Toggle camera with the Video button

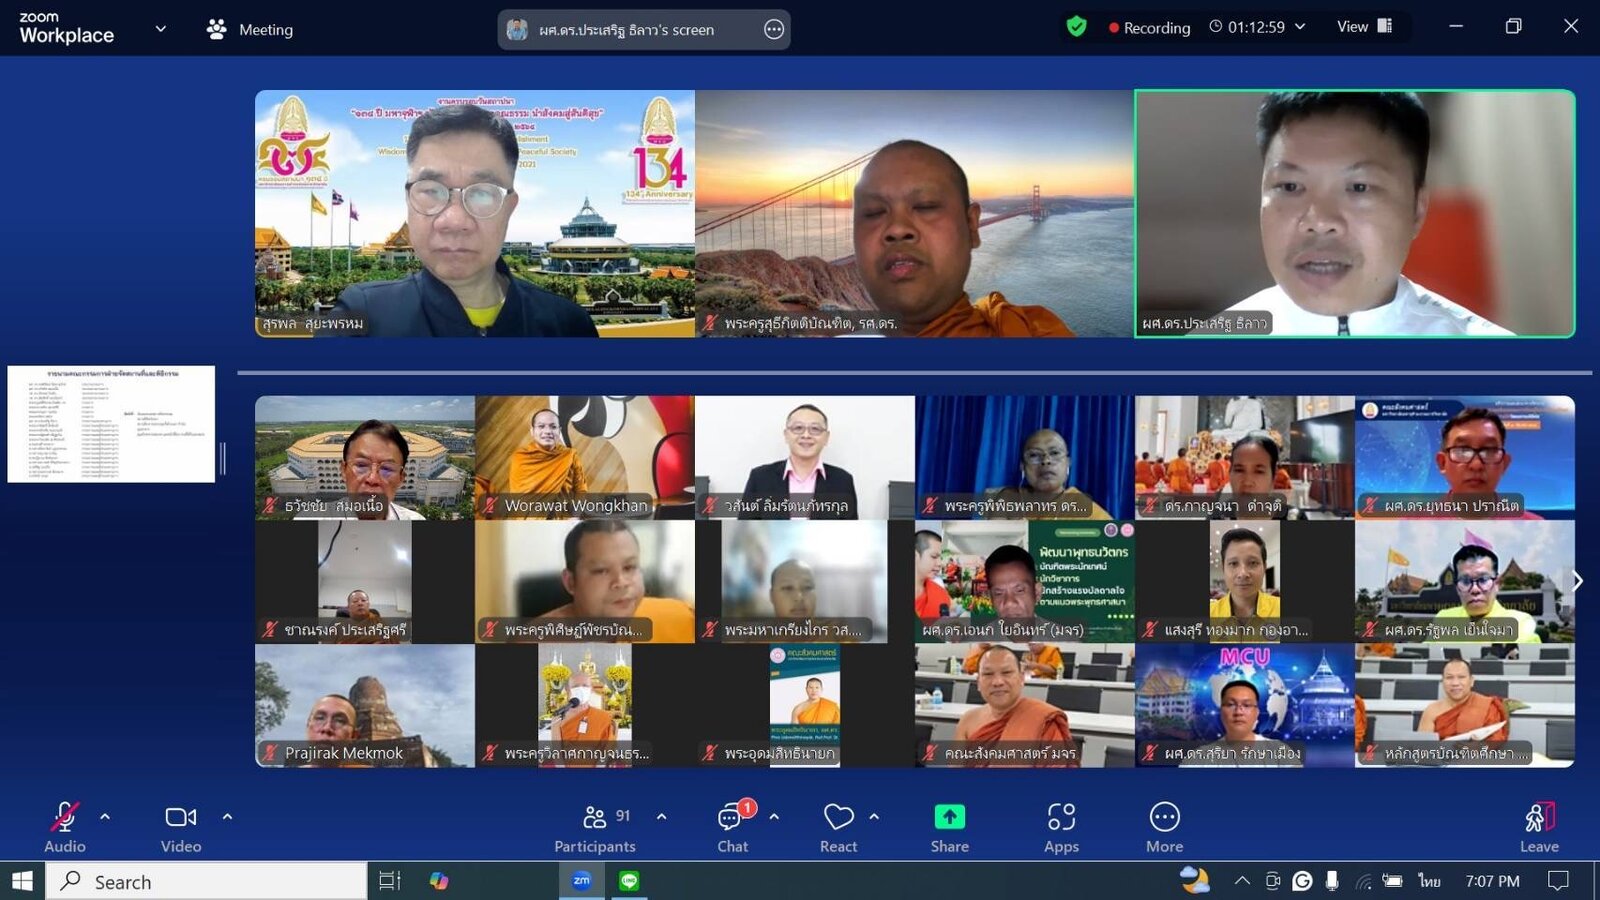pos(181,827)
